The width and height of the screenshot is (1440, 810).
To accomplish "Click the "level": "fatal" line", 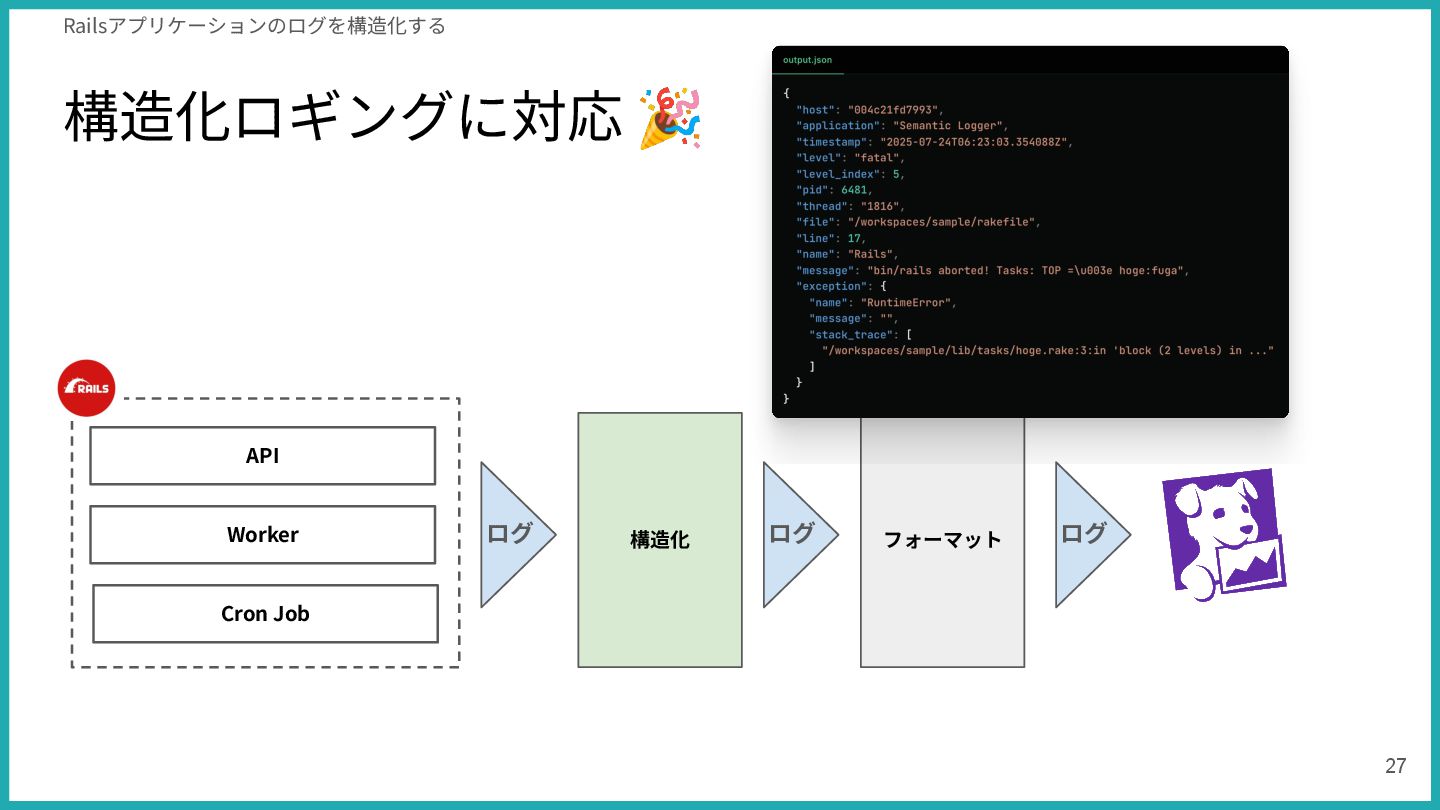I will pyautogui.click(x=850, y=158).
